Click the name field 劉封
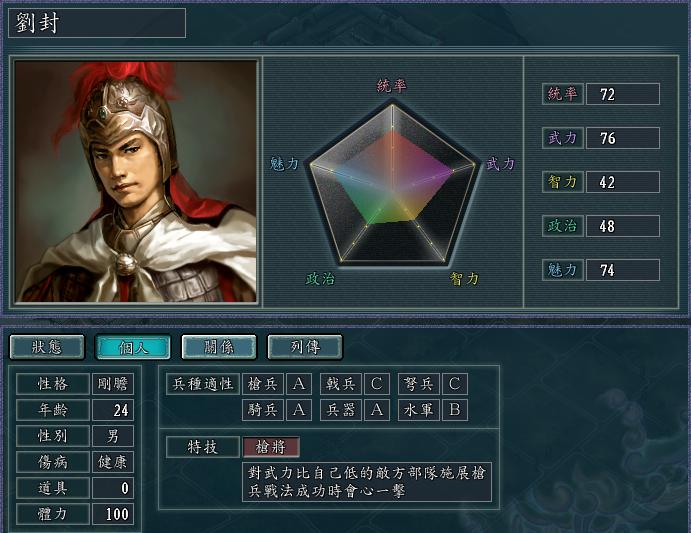This screenshot has height=533, width=691. pyautogui.click(x=97, y=23)
